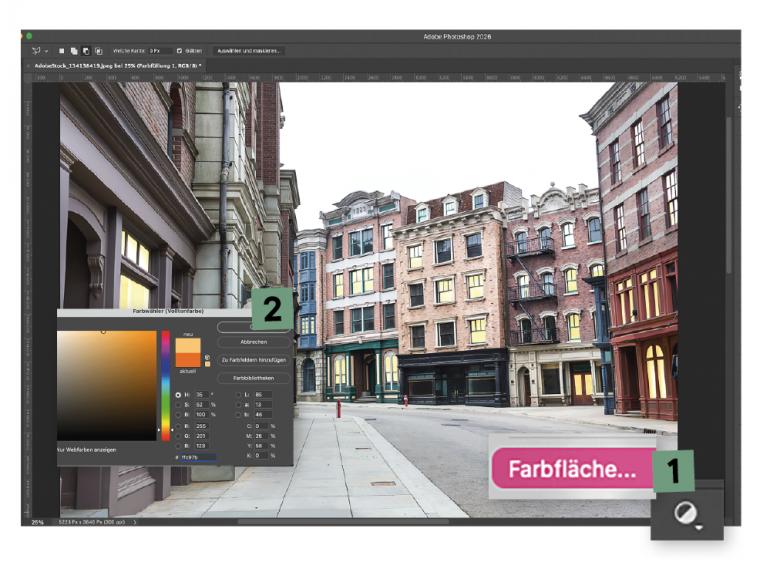770x569 pixels.
Task: Click the R value field 255
Action: click(x=201, y=426)
